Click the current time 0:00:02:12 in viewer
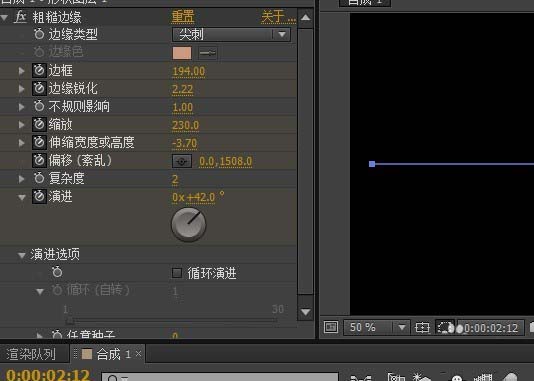Viewport: 534px width, 381px height. coord(491,328)
